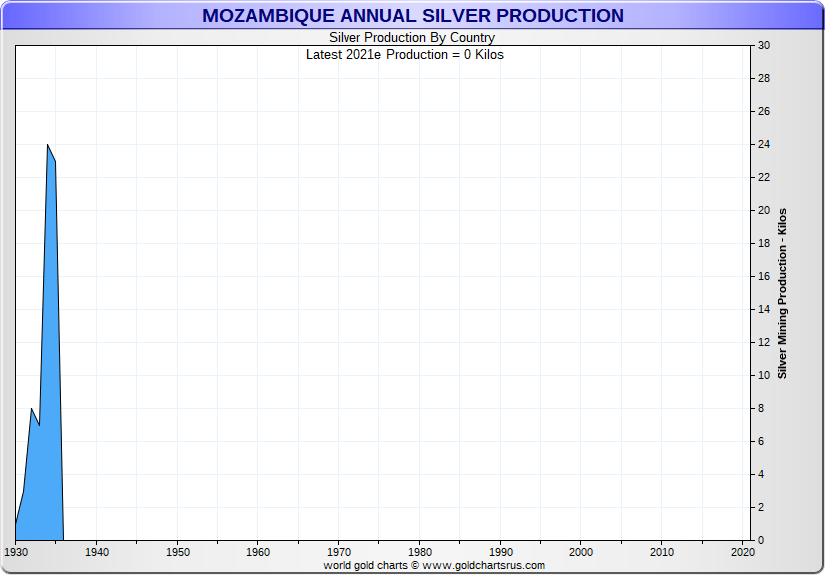Select the 1930 label on the x-axis
The height and width of the screenshot is (575, 825).
pyautogui.click(x=16, y=552)
